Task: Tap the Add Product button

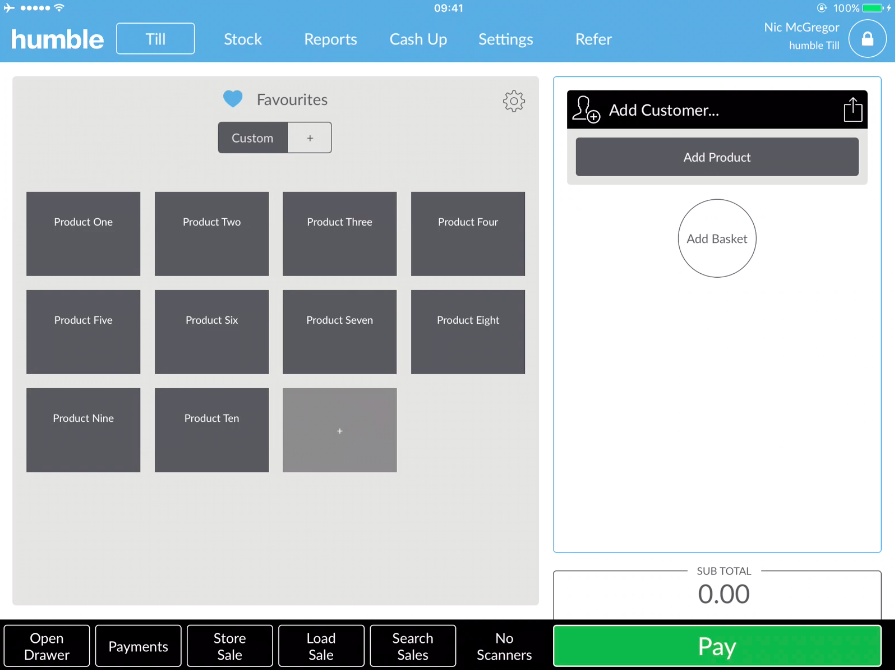Action: [717, 157]
